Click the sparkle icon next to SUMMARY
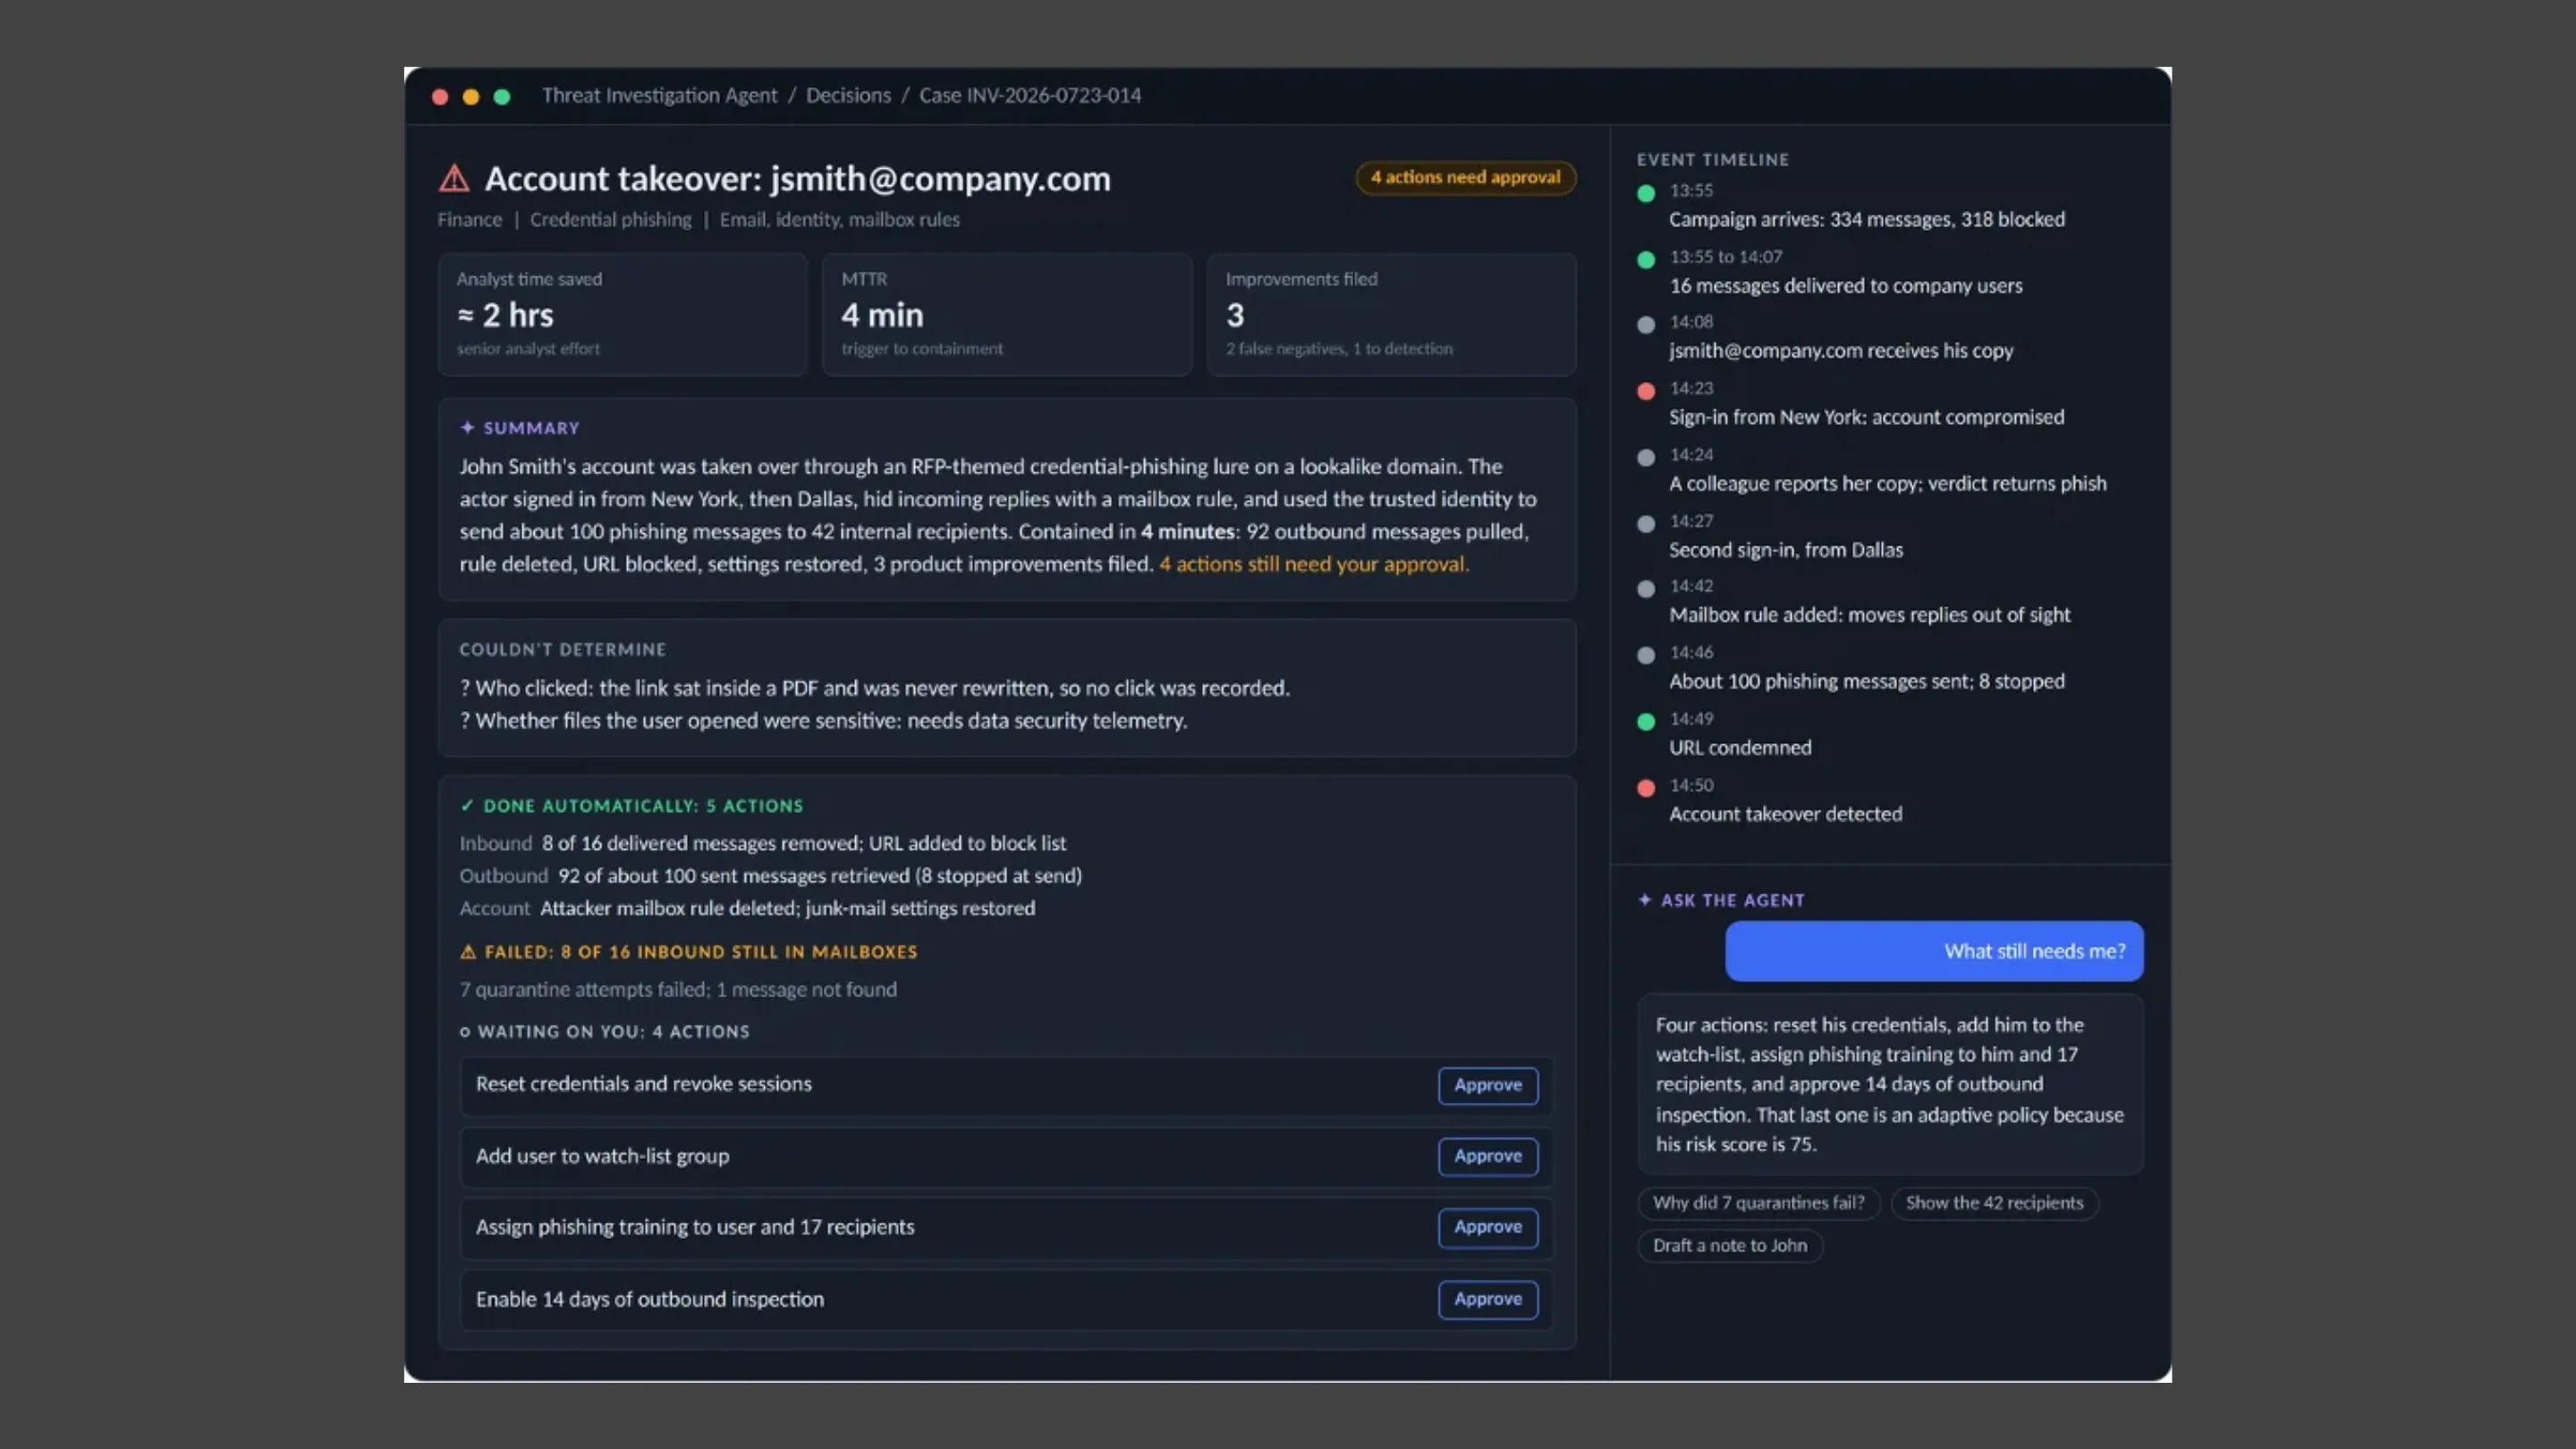This screenshot has width=2576, height=1449. tap(467, 428)
